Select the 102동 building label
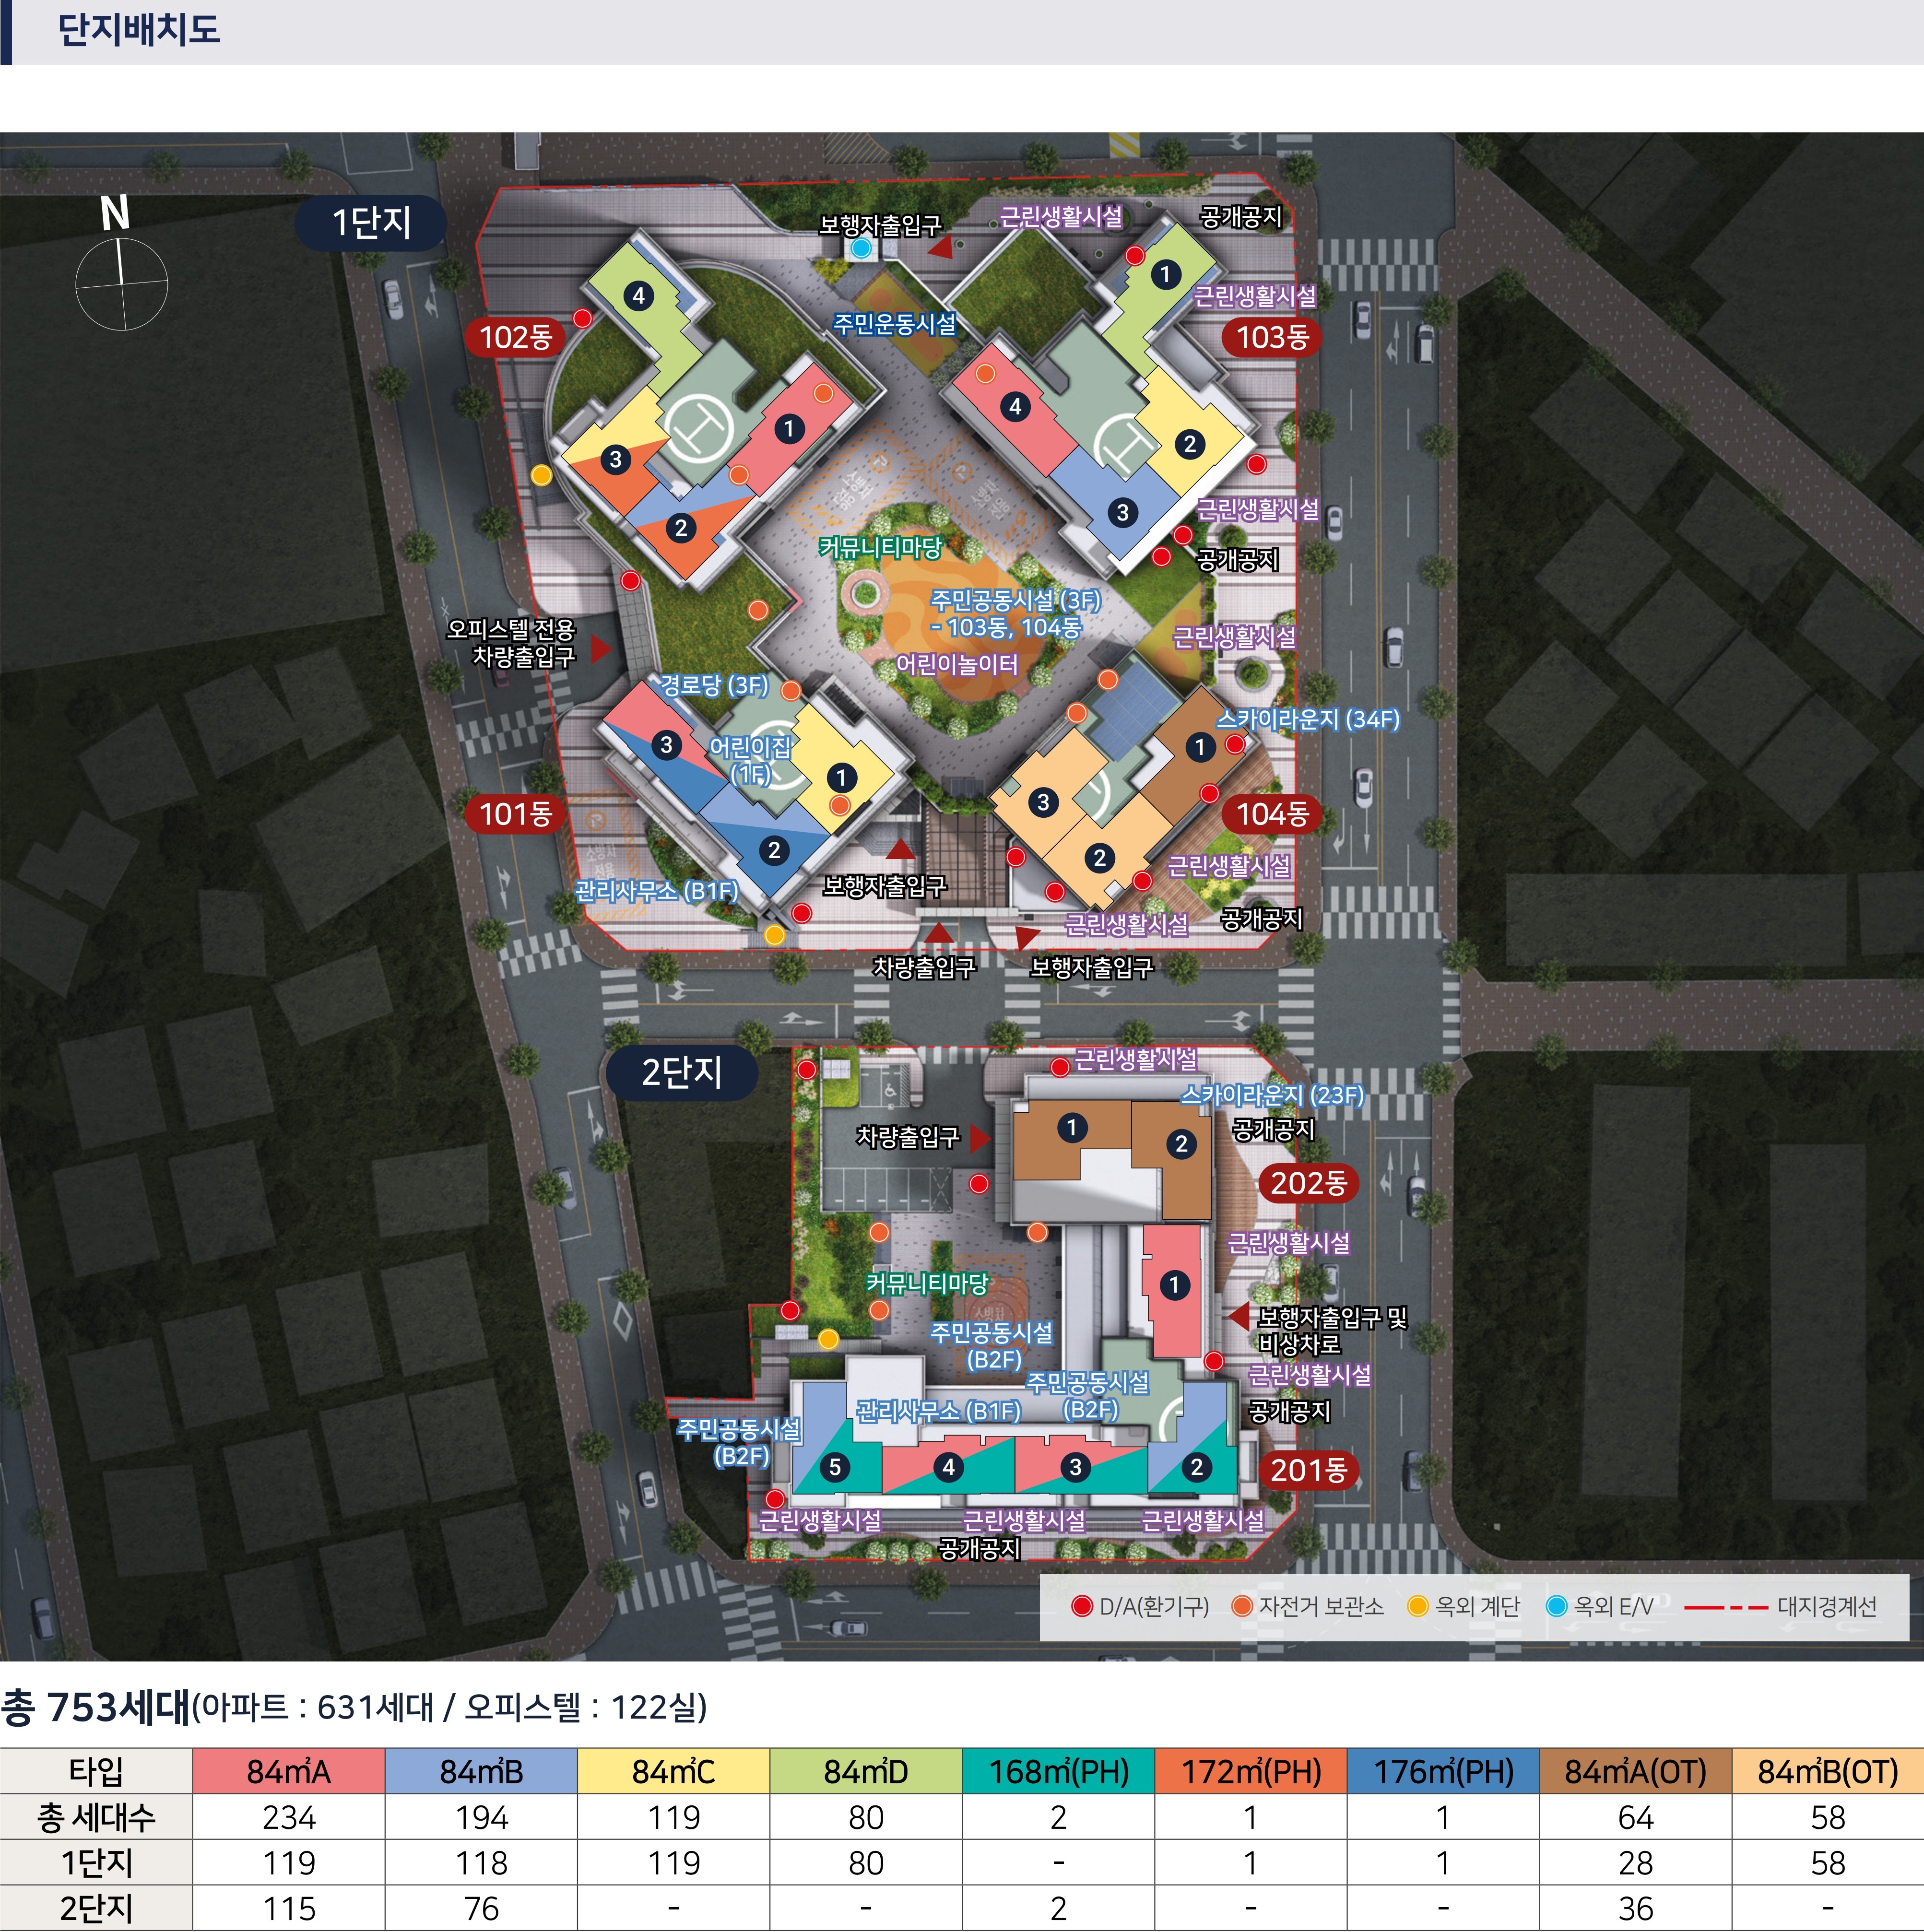The image size is (1924, 1932). [x=515, y=337]
